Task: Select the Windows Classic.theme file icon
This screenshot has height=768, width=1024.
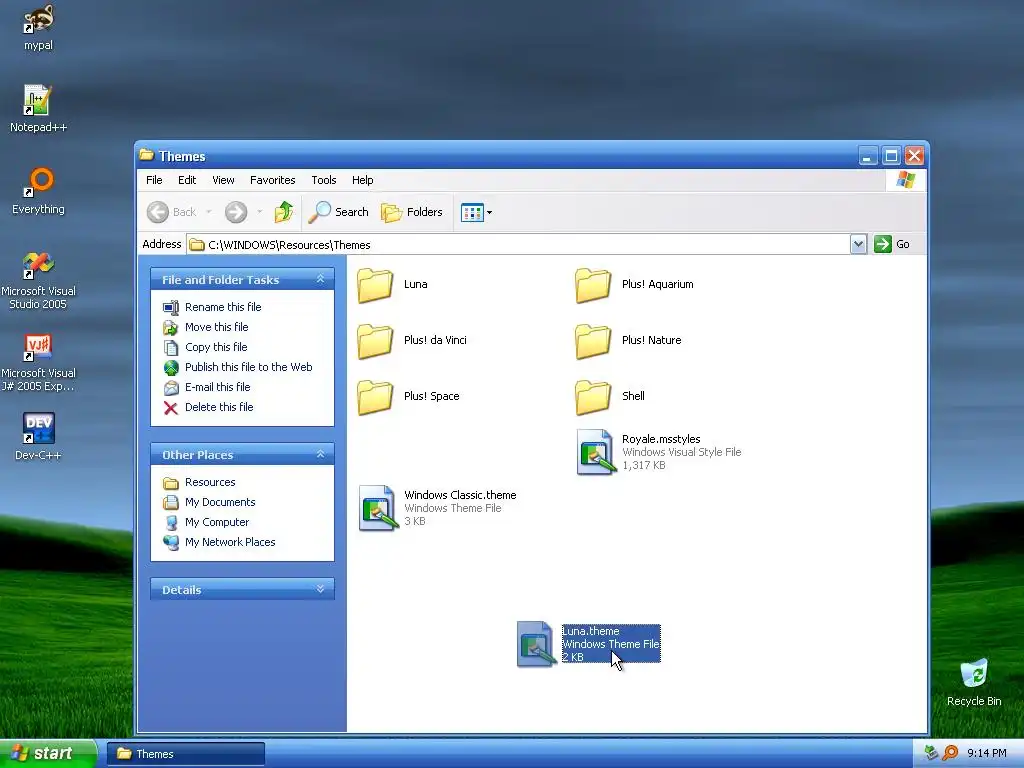Action: [x=377, y=508]
